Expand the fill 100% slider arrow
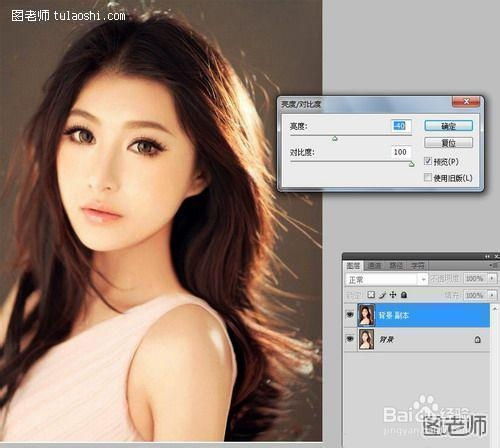Viewport: 500px width, 448px height. coord(492,295)
